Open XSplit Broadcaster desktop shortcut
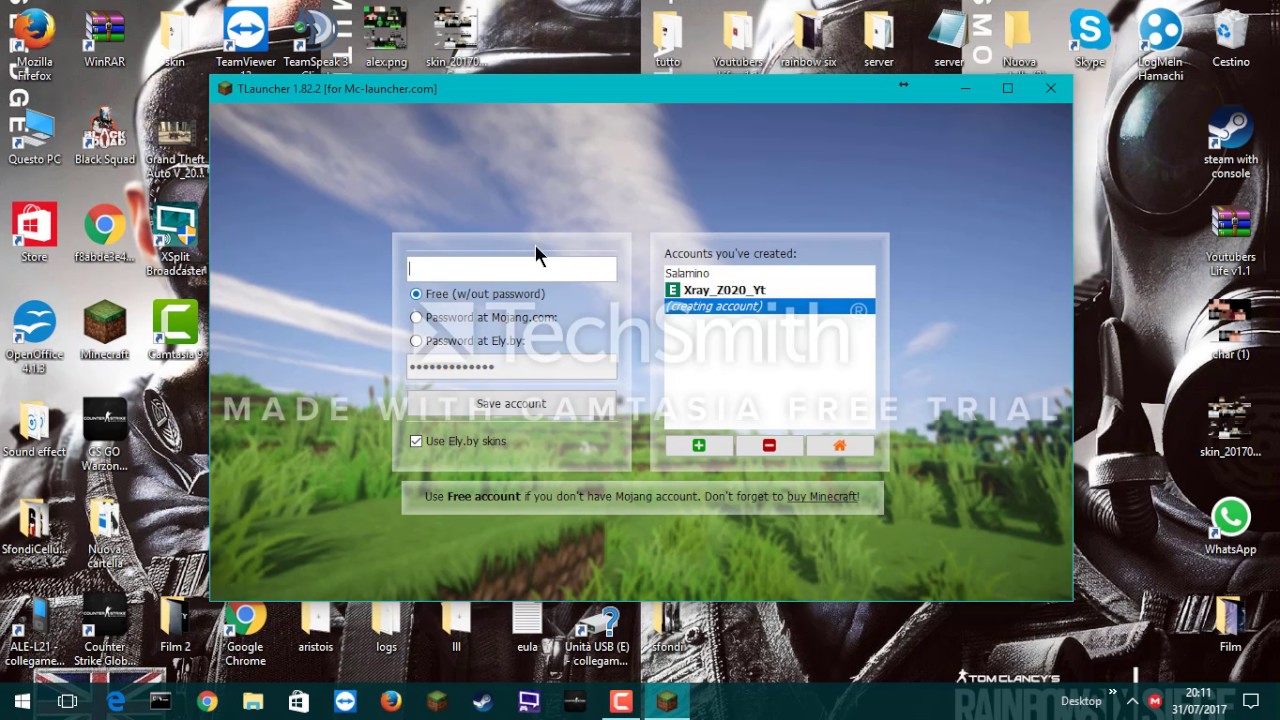The image size is (1280, 720). pos(175,240)
